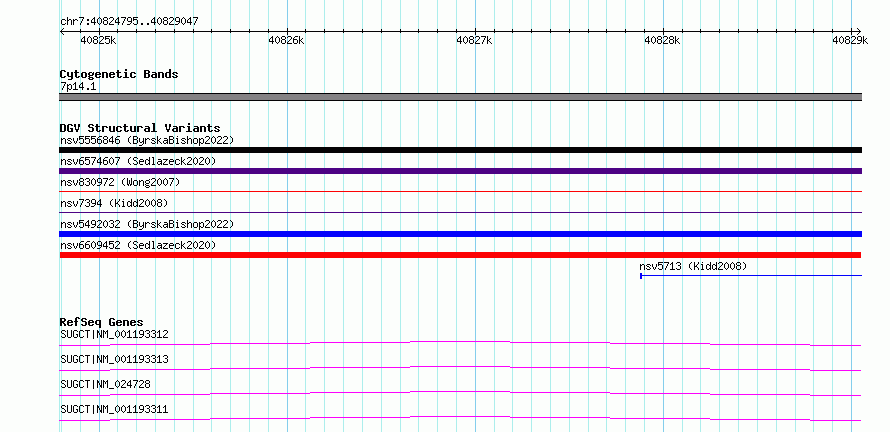Open the SUGCT|NM_024728 transcript label
The image size is (890, 432).
click(106, 384)
